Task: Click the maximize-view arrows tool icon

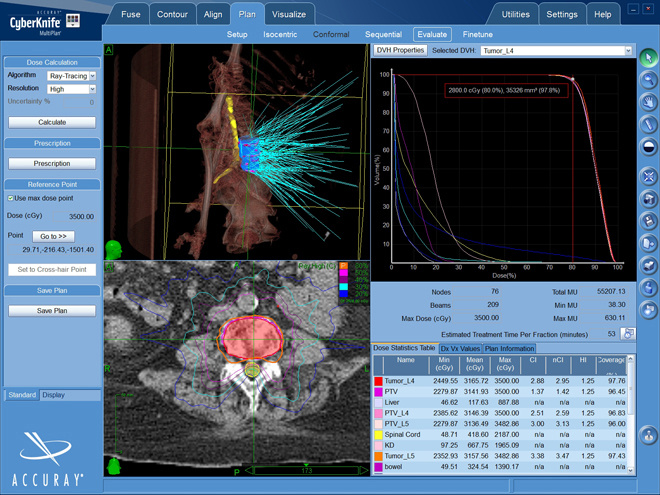Action: click(x=649, y=176)
